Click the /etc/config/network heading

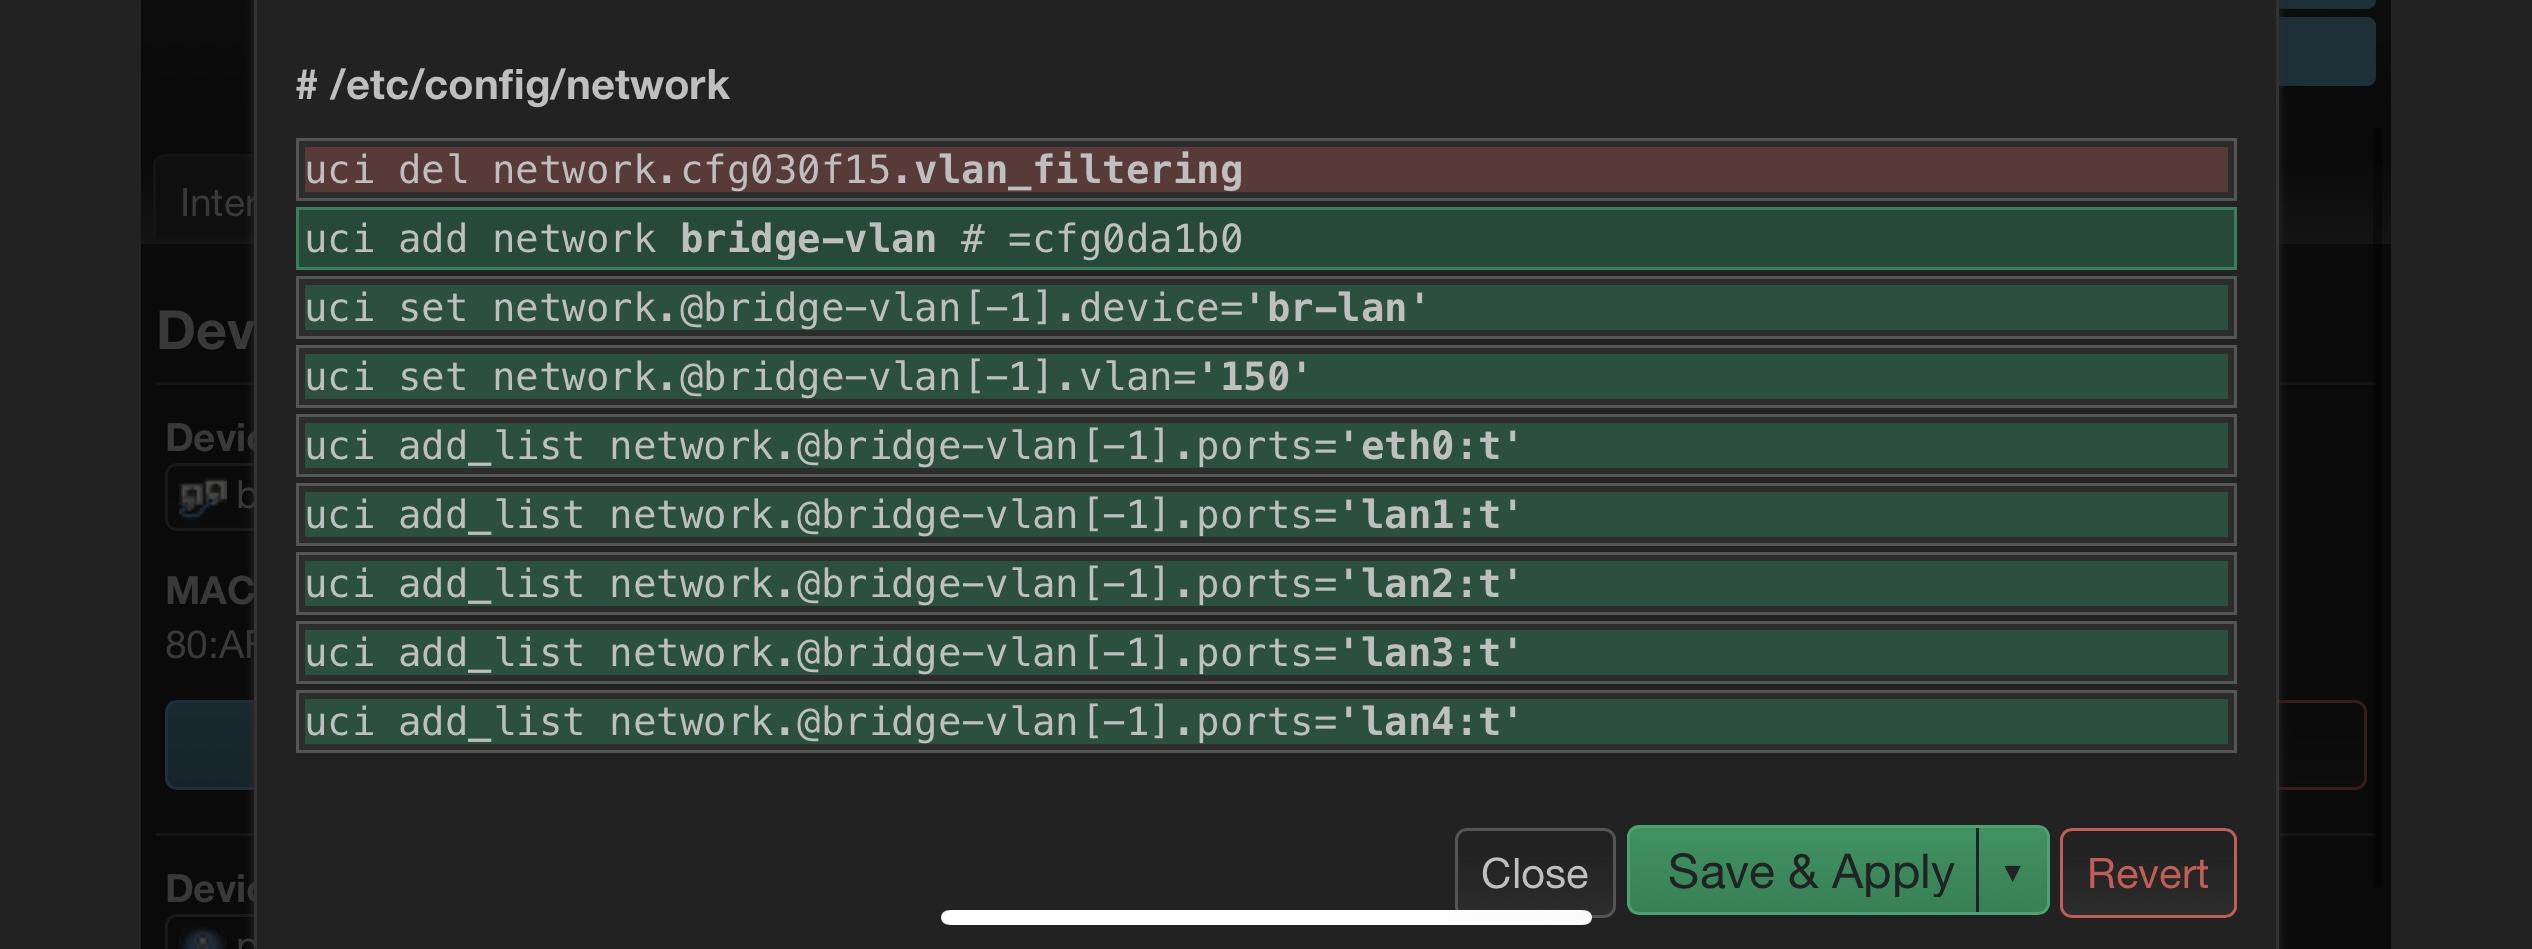click(512, 86)
